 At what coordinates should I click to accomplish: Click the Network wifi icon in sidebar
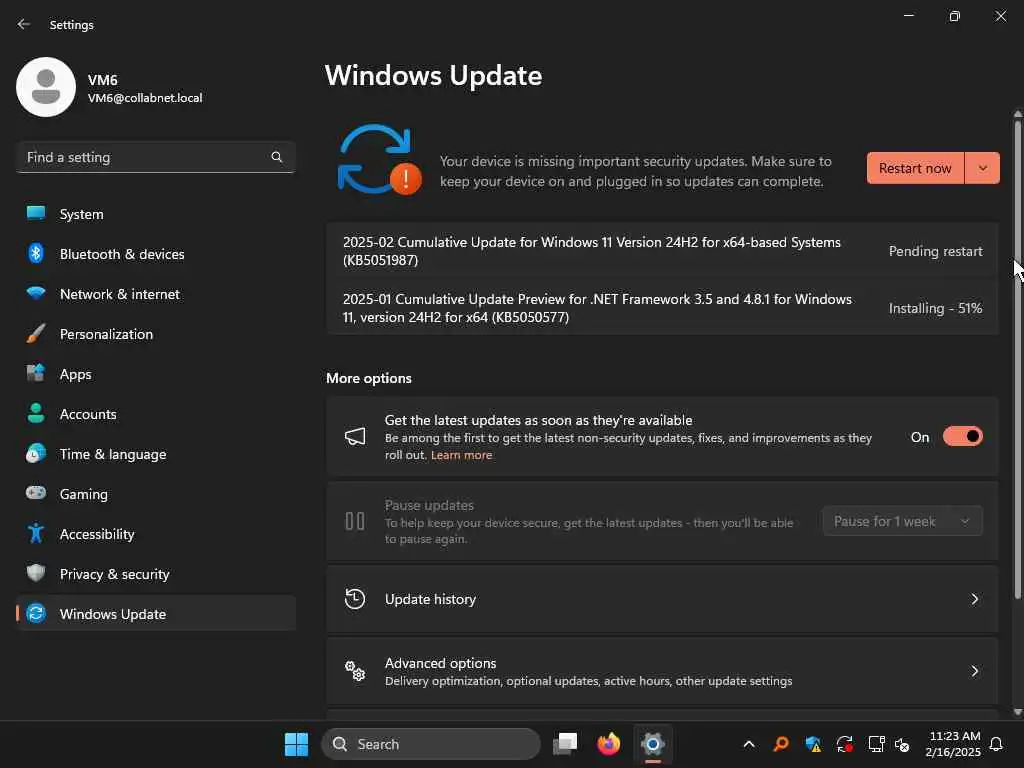(x=36, y=293)
